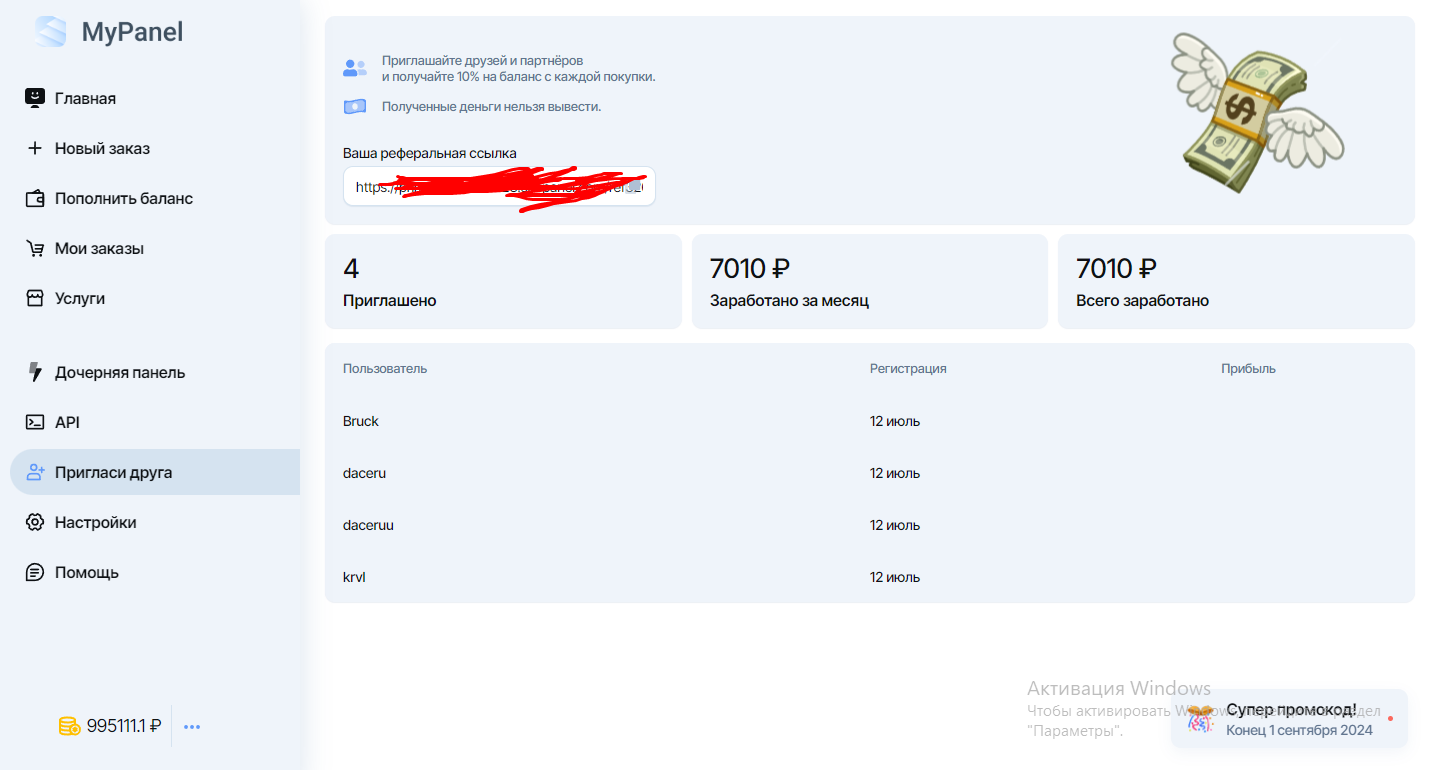This screenshot has height=770, width=1439.
Task: Click the cart icon for Мои заказы
Action: coord(35,249)
